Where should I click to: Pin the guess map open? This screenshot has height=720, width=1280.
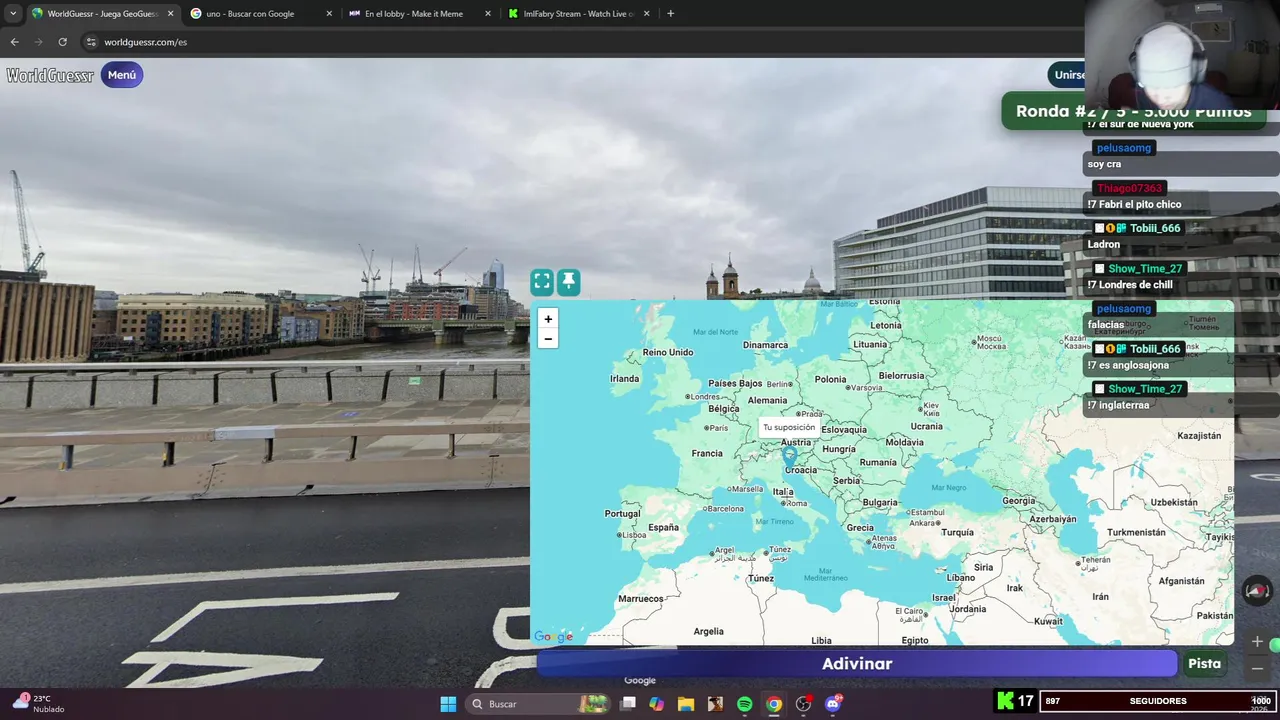click(568, 282)
